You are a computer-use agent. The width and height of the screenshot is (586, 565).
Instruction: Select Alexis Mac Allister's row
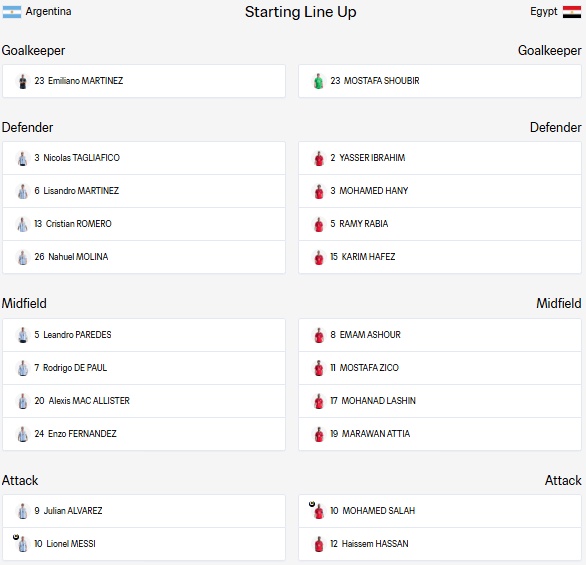[144, 401]
